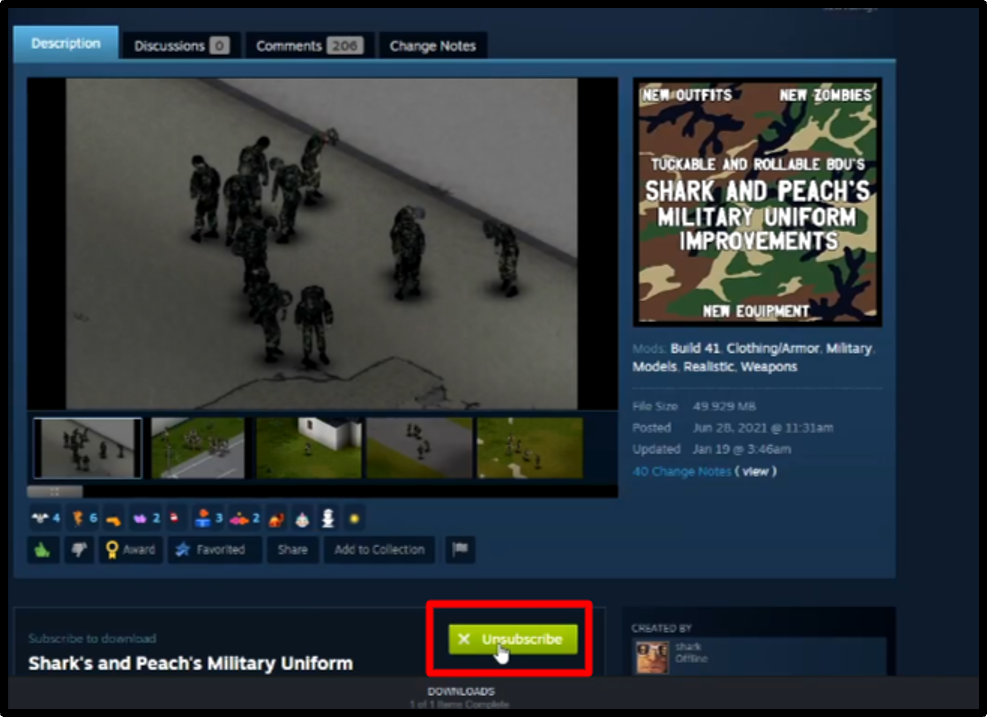Click the thumbs up rate button
Image resolution: width=988 pixels, height=718 pixels.
tap(42, 550)
